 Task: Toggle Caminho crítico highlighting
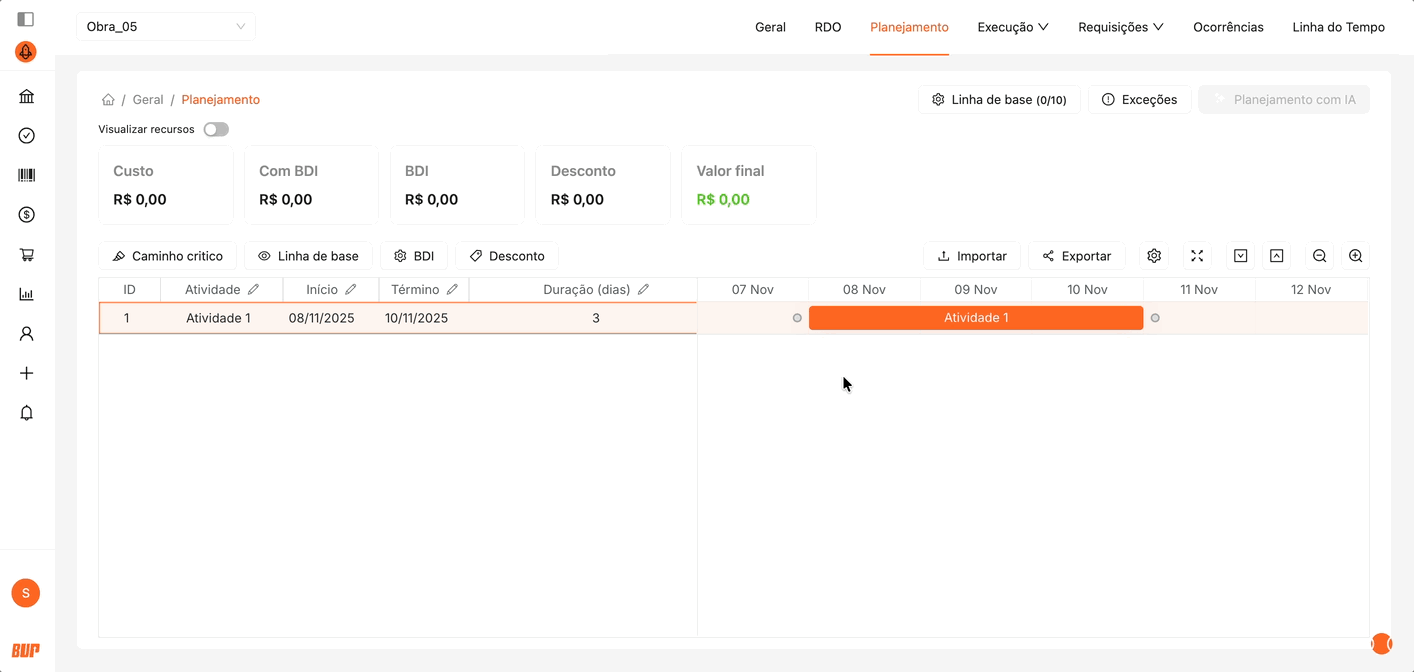click(x=168, y=256)
